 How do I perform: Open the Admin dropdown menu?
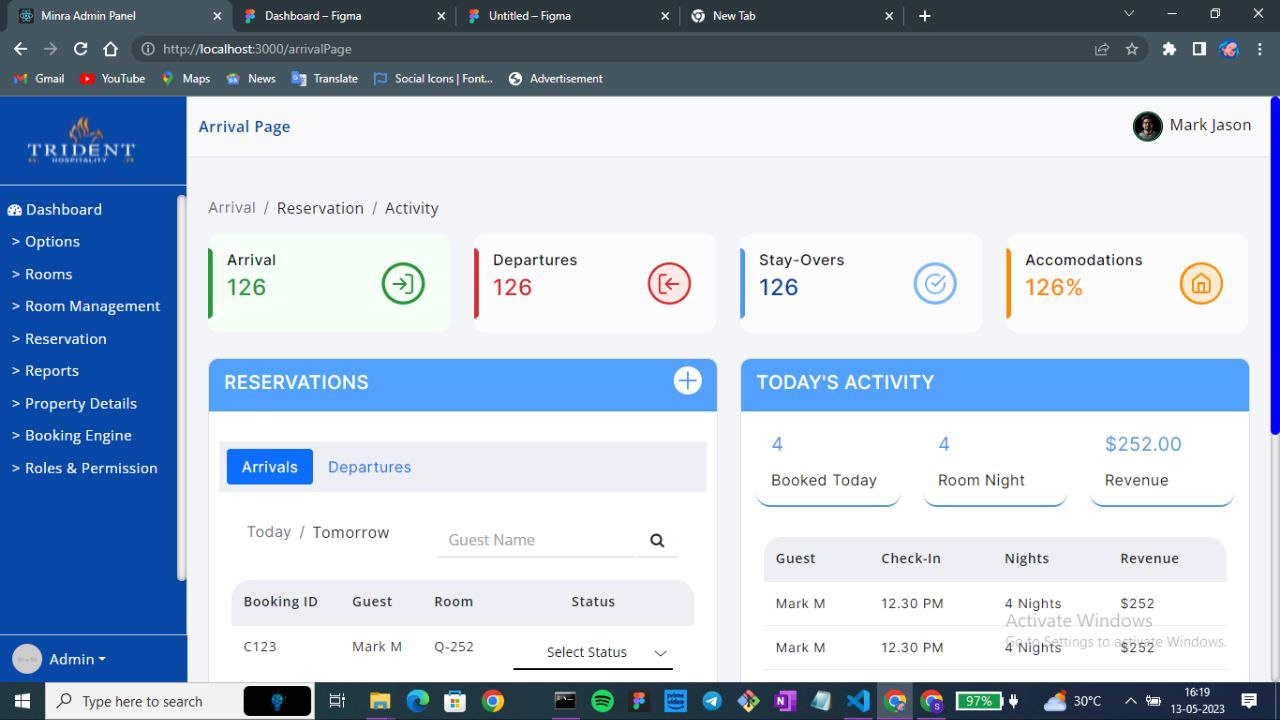pos(77,659)
